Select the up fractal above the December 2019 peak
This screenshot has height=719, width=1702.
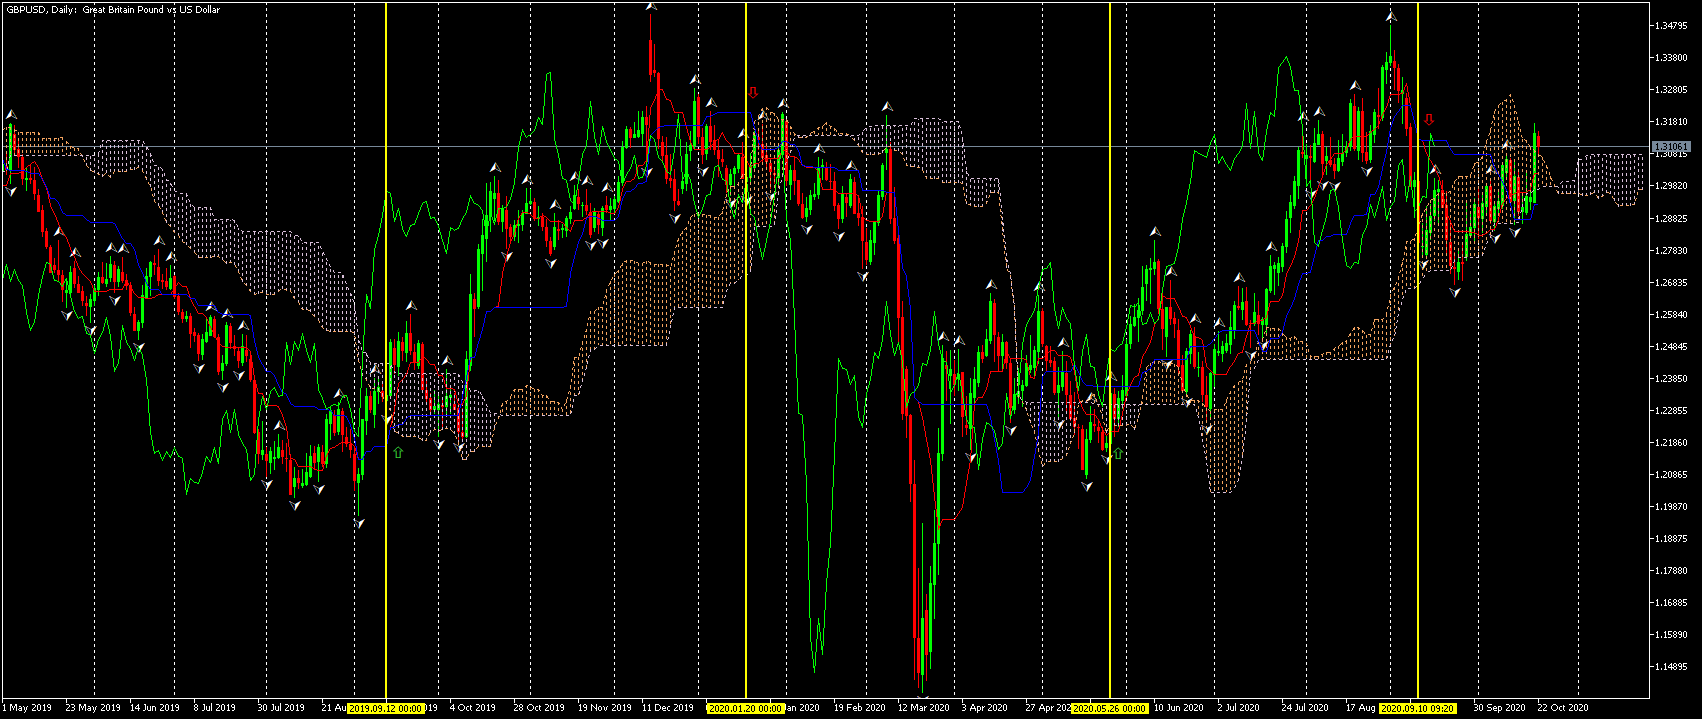click(651, 7)
